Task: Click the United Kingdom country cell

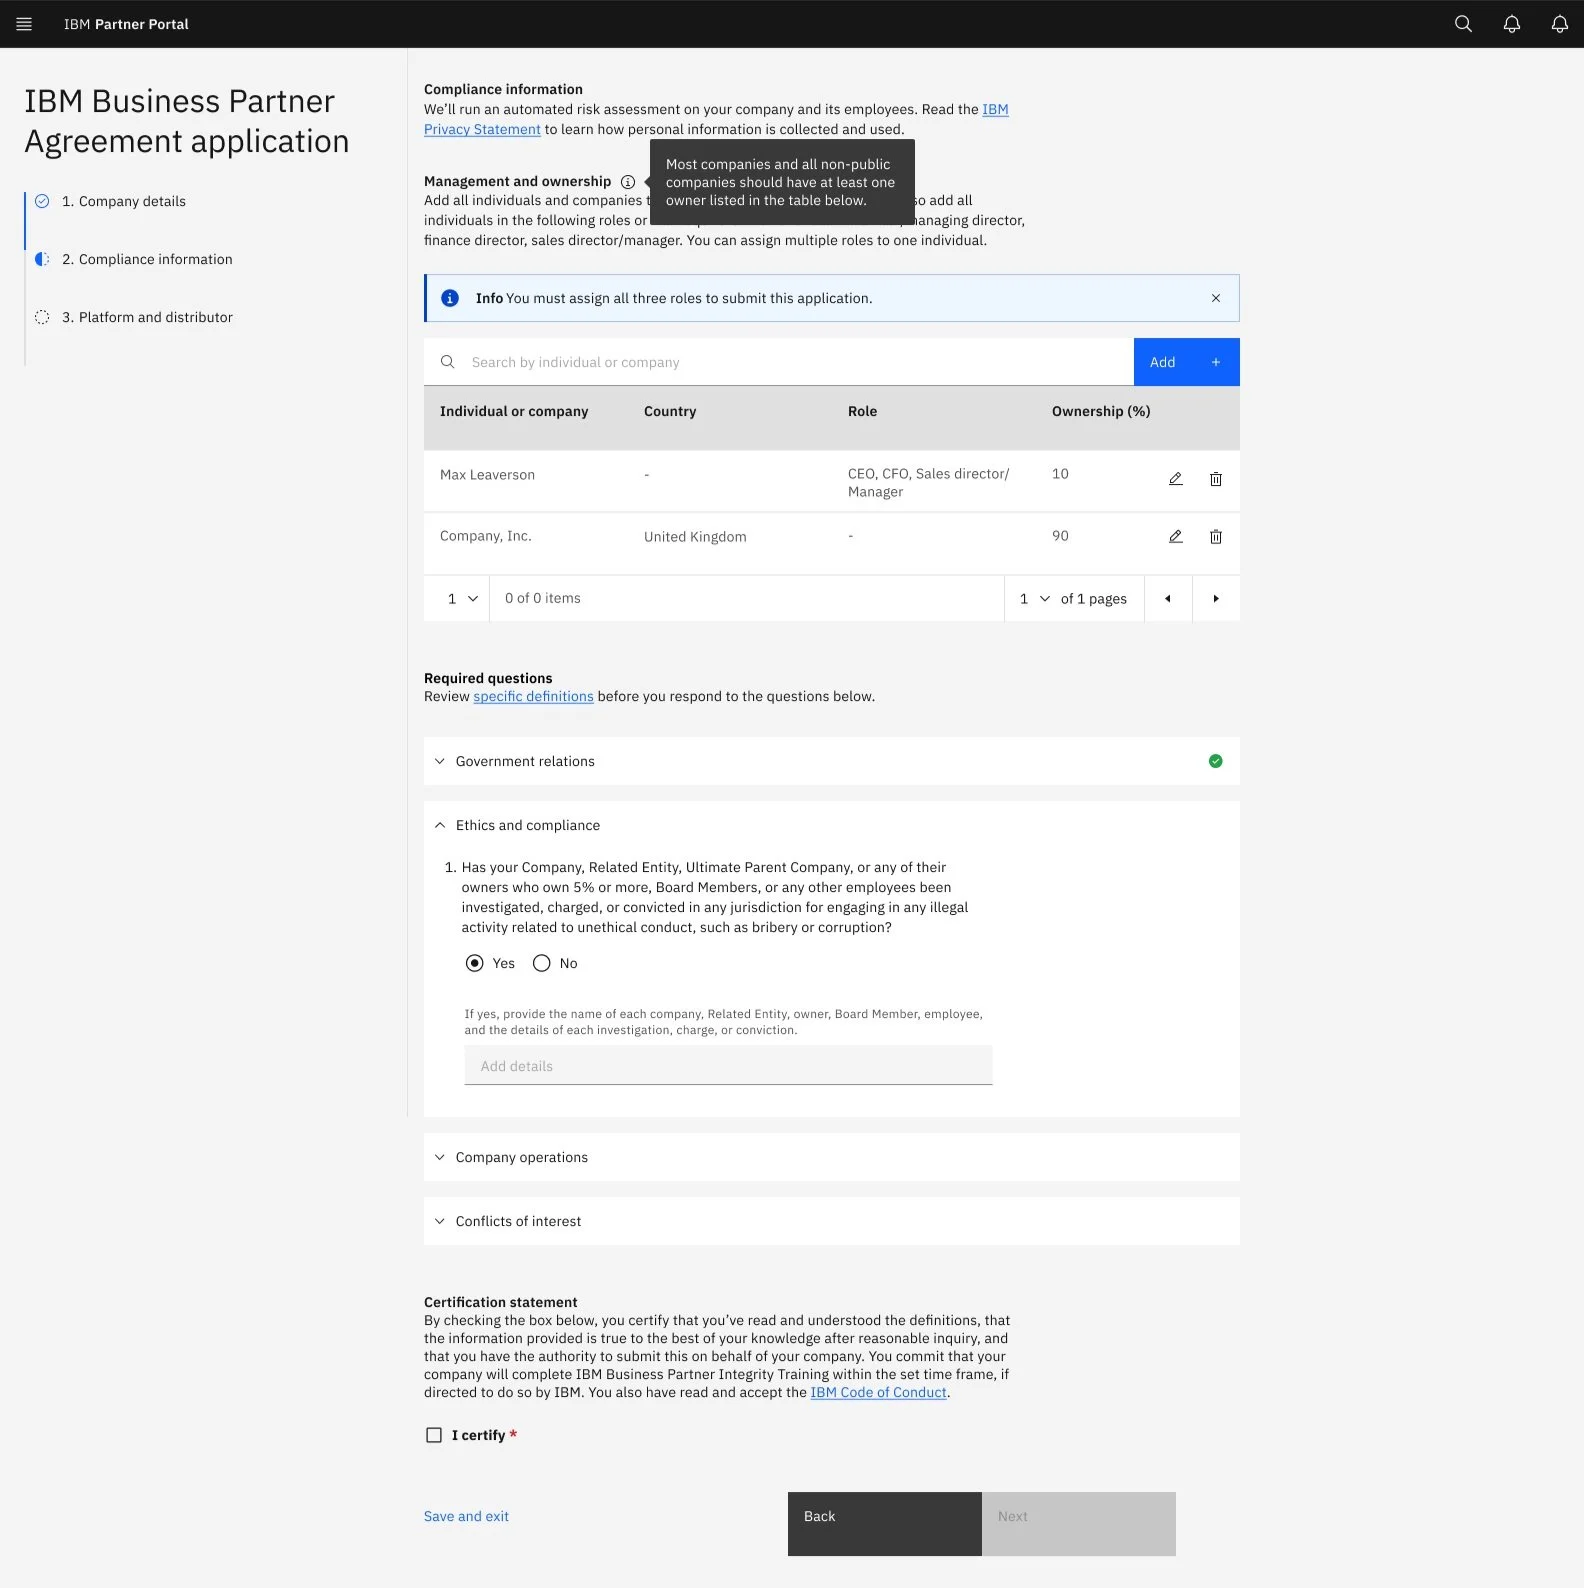Action: [x=695, y=537]
